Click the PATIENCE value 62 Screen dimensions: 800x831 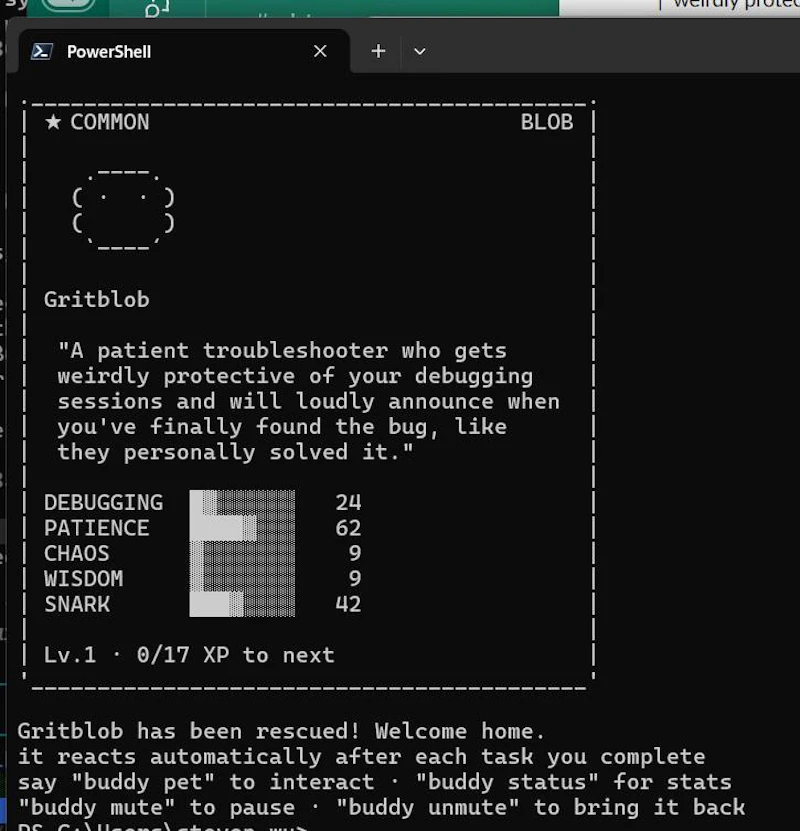point(348,528)
